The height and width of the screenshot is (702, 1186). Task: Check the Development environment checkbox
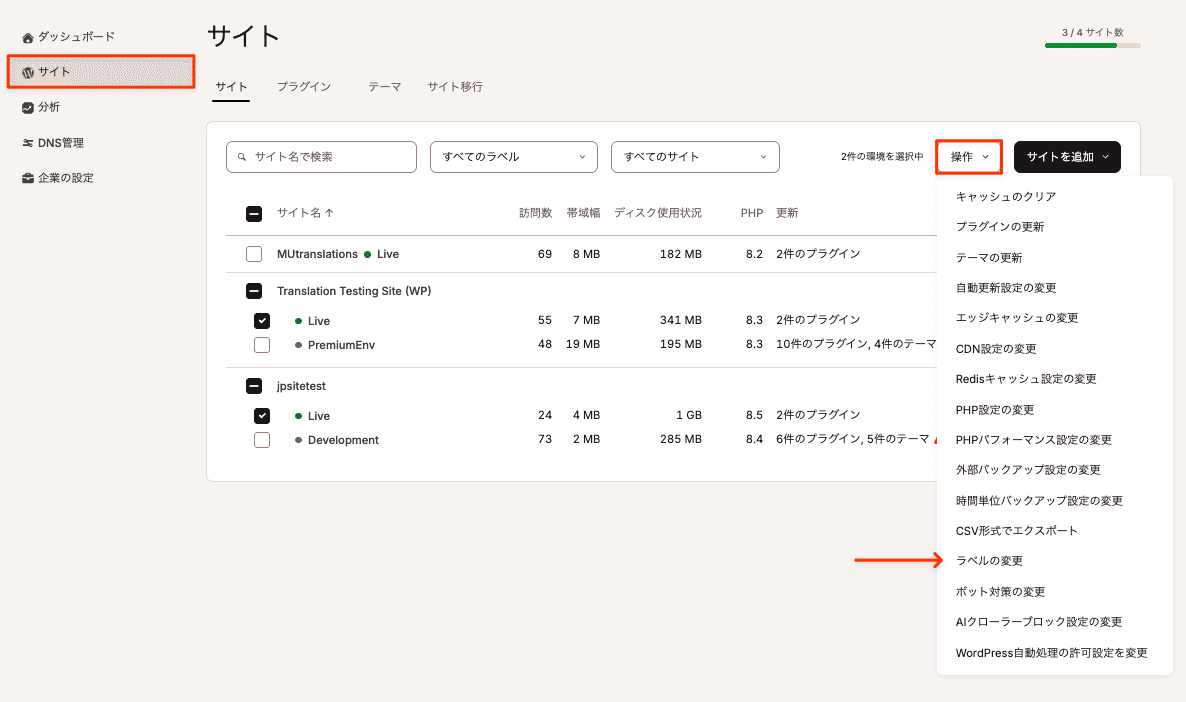click(x=262, y=440)
